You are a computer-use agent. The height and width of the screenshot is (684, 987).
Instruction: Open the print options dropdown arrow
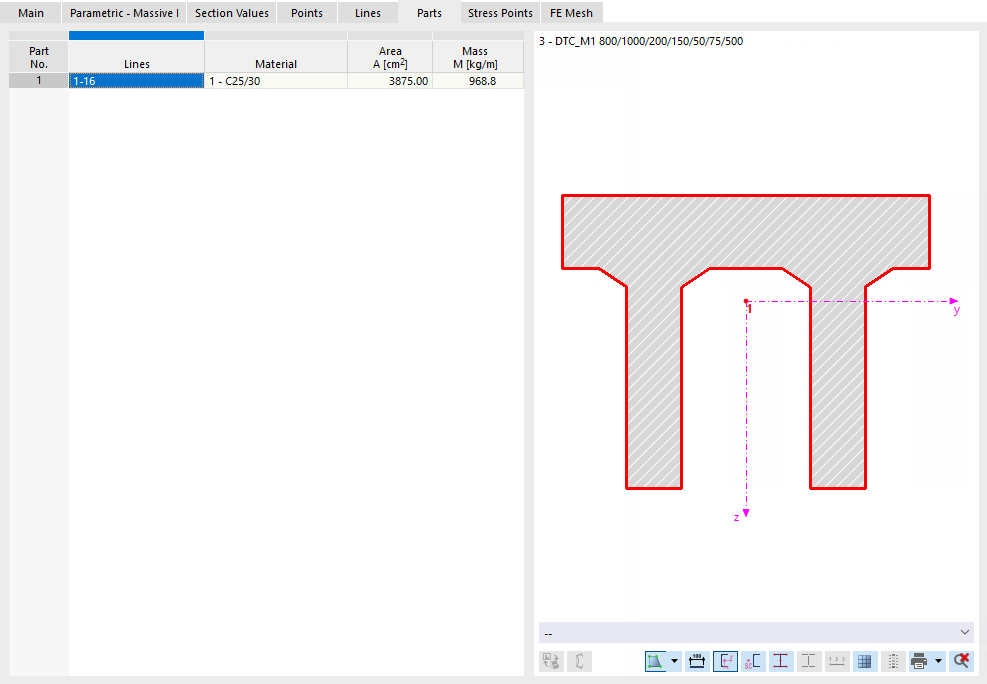(x=939, y=661)
